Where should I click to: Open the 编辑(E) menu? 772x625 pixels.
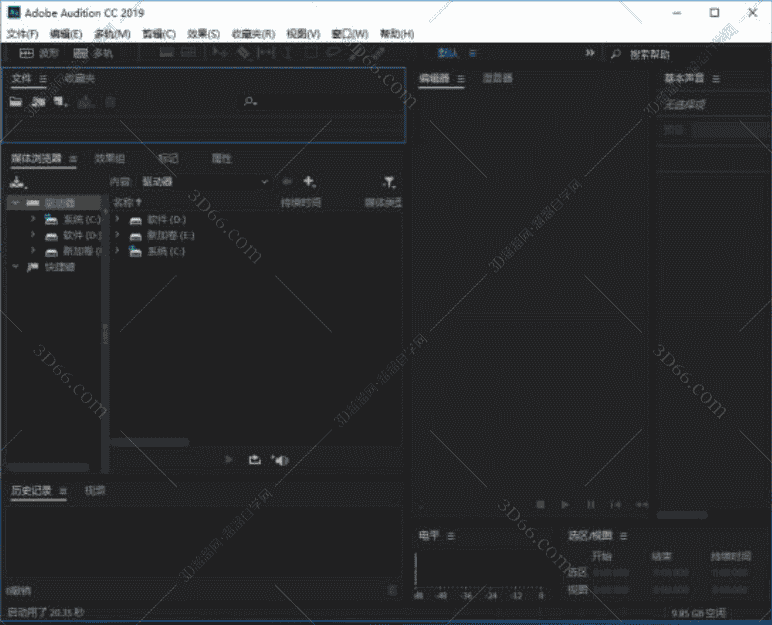click(66, 33)
